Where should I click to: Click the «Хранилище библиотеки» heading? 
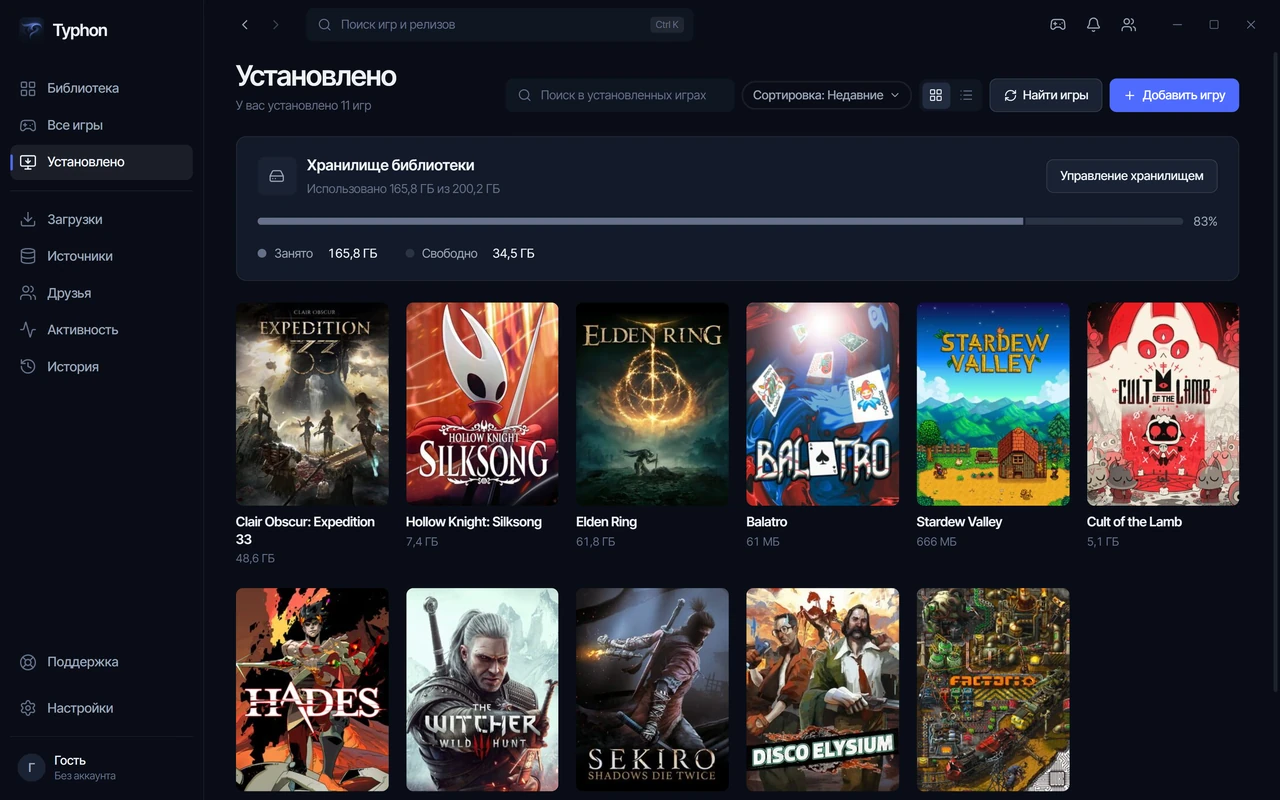(391, 166)
